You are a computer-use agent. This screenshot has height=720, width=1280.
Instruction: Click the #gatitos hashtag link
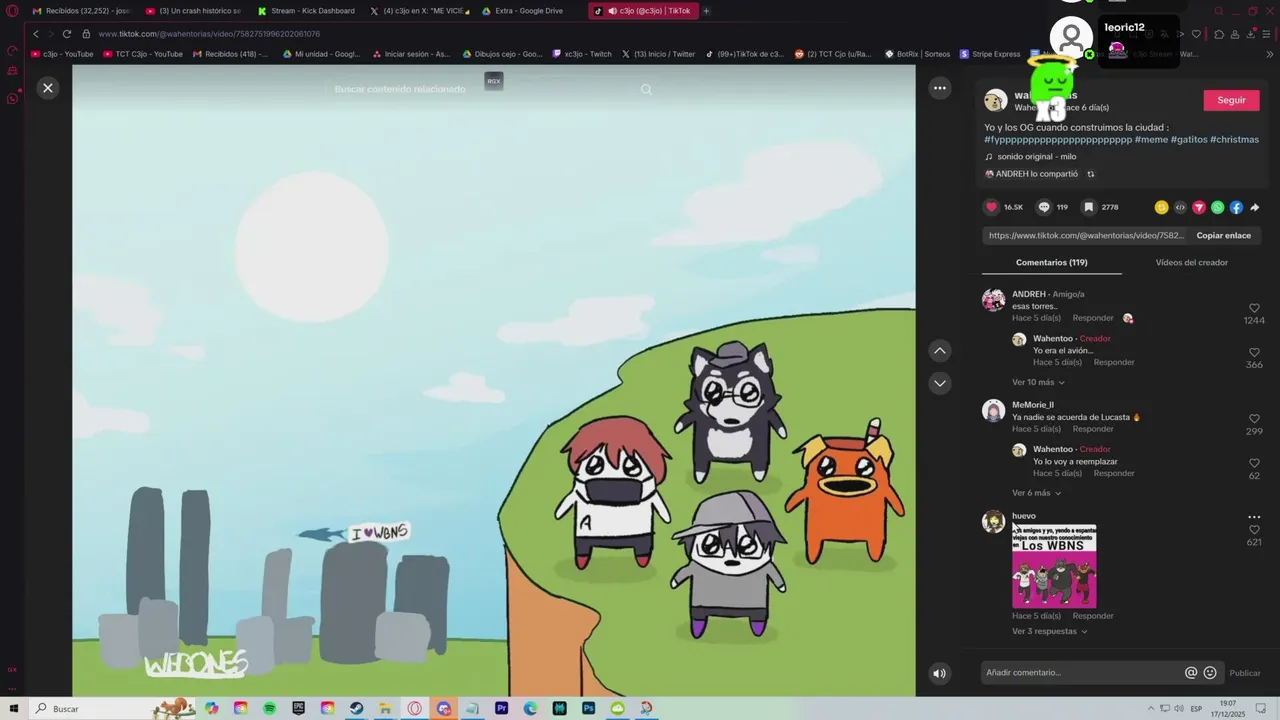click(1189, 140)
